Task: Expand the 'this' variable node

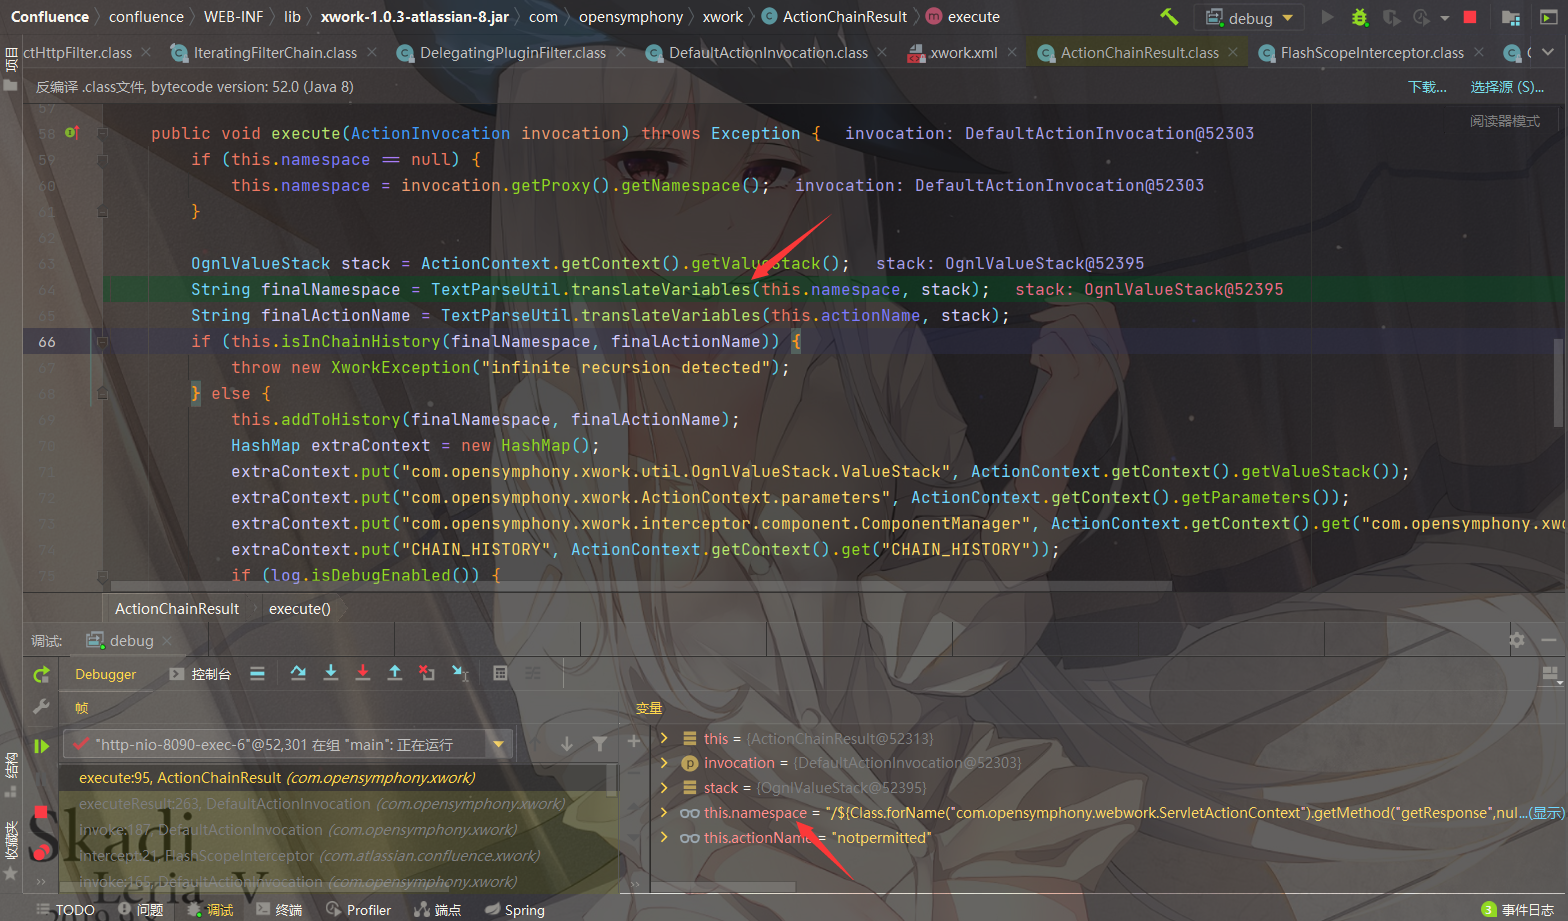Action: (x=664, y=738)
